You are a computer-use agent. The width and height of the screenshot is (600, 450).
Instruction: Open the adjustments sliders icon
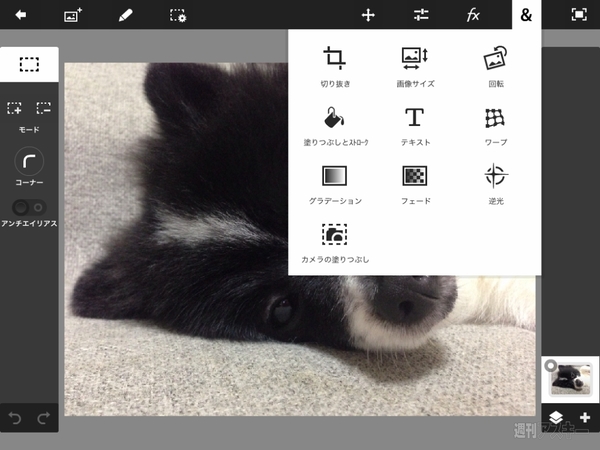pyautogui.click(x=421, y=15)
